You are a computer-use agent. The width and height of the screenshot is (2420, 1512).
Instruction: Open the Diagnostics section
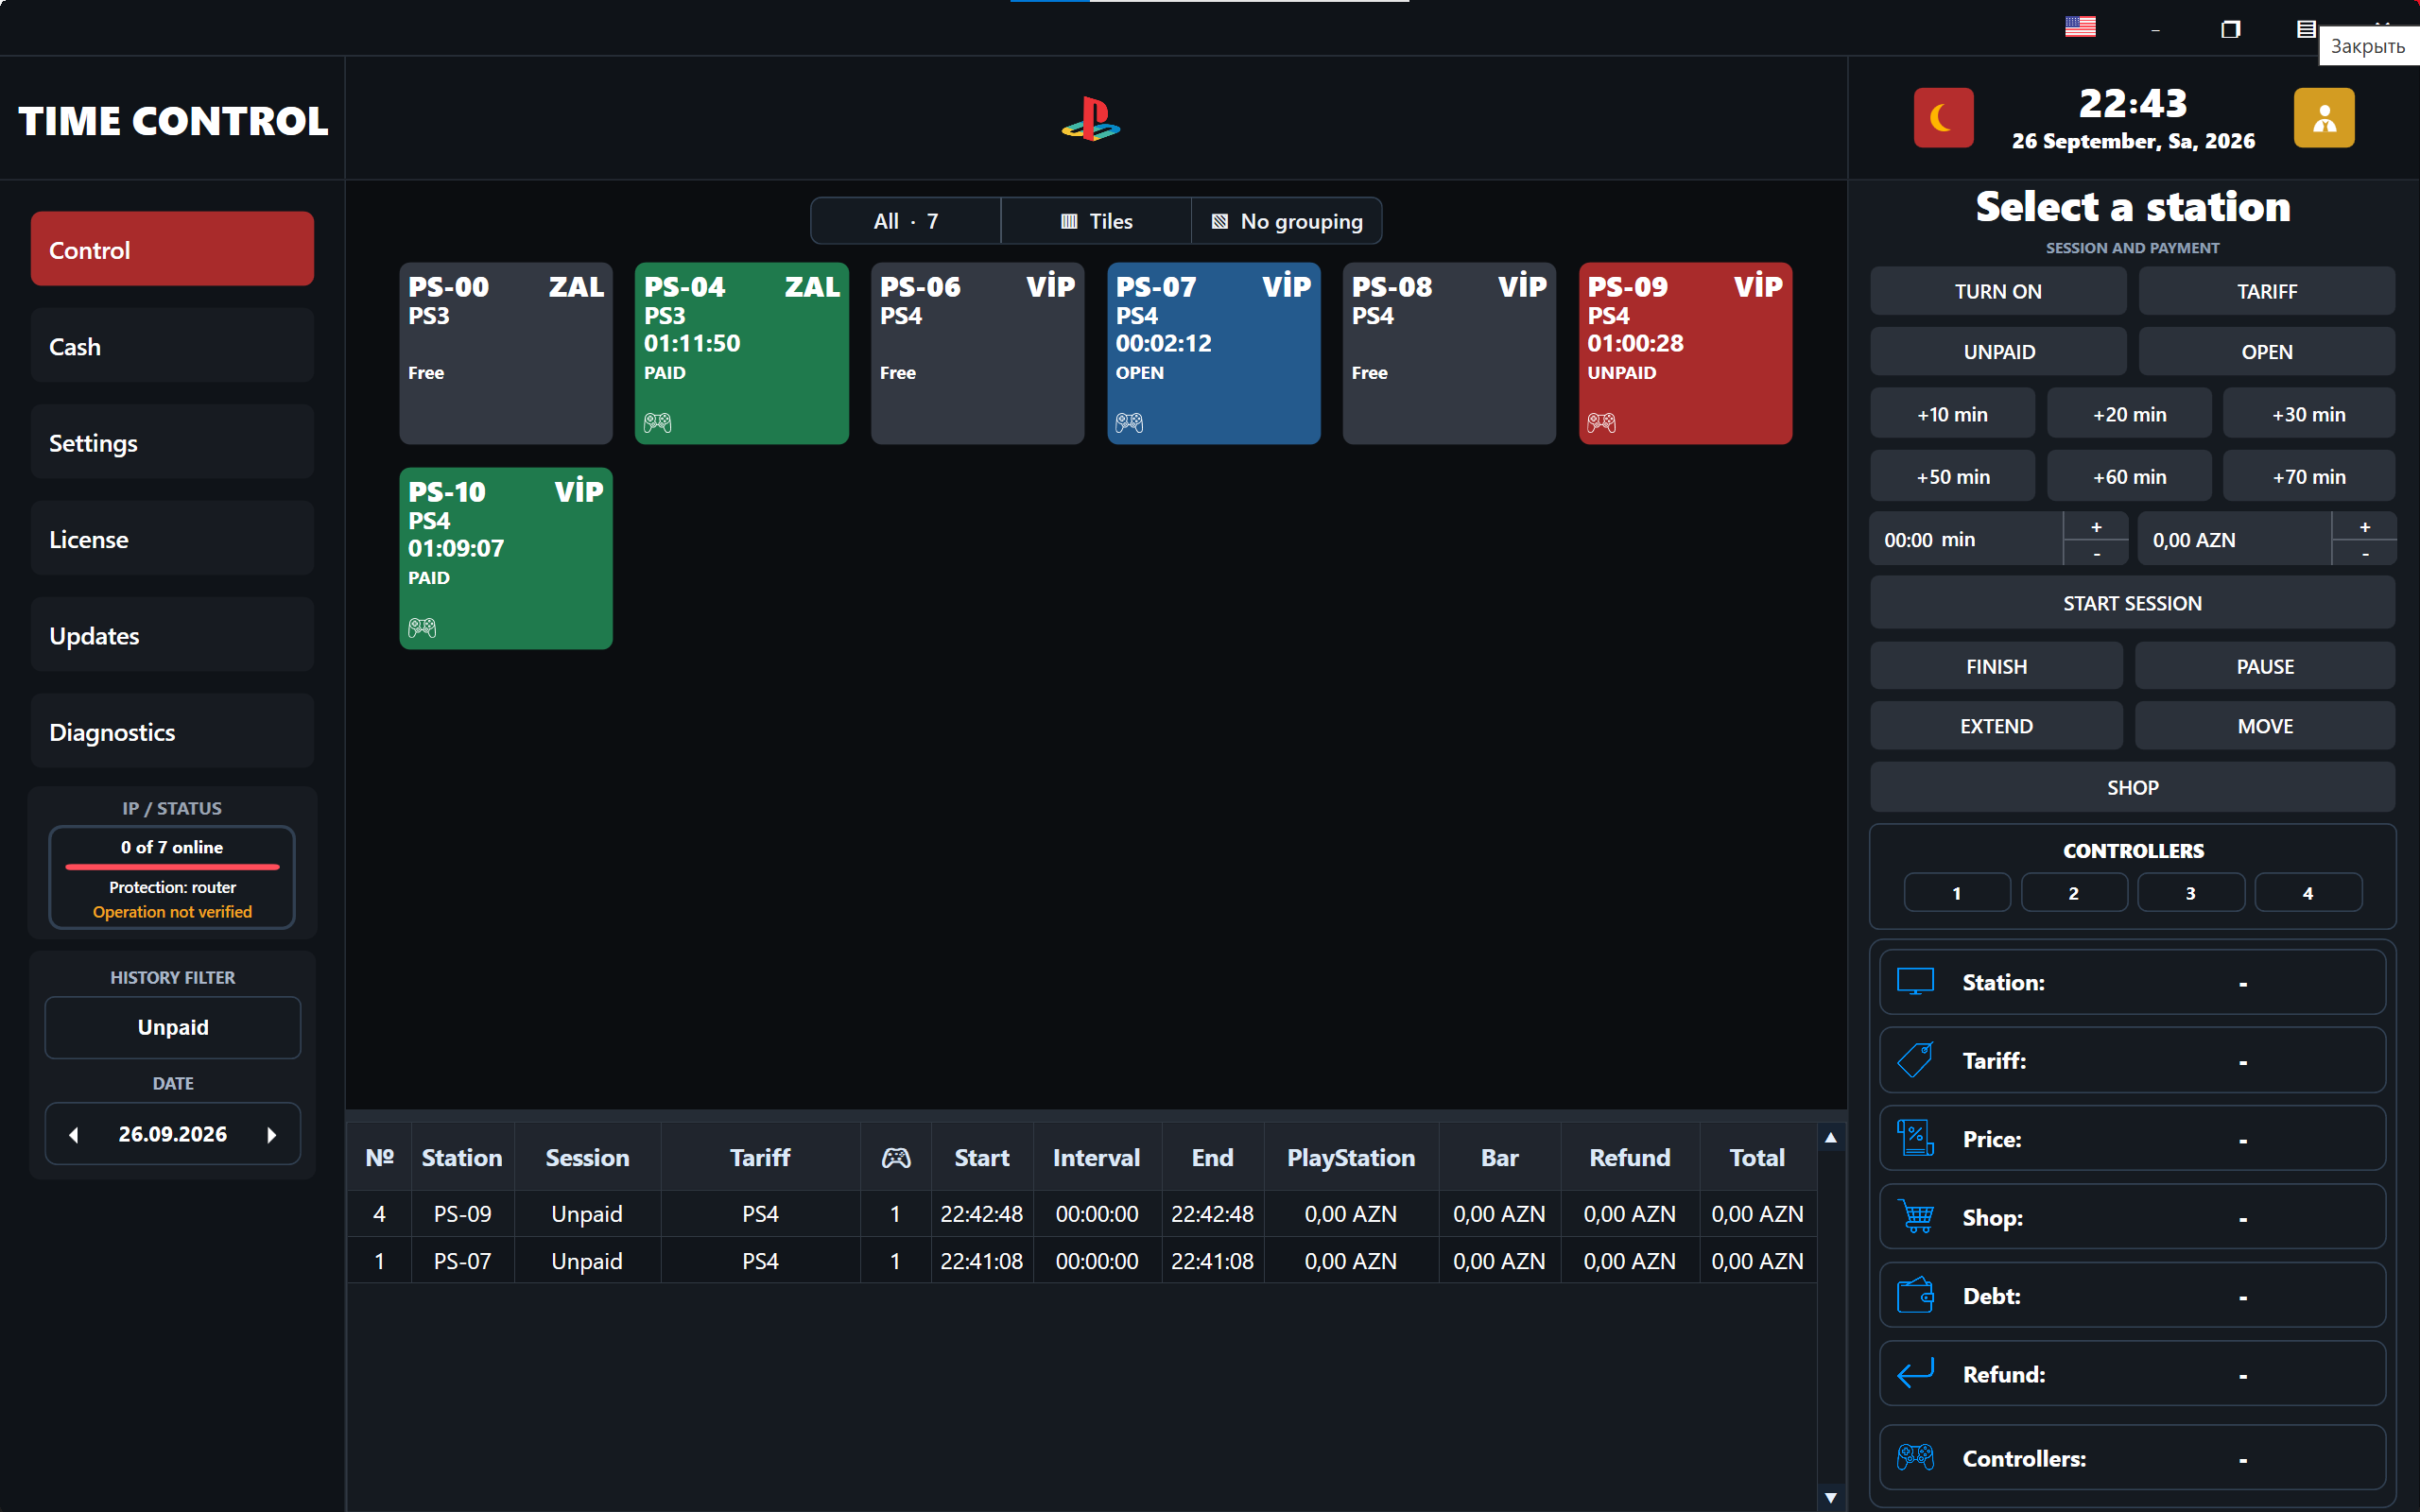coord(172,731)
